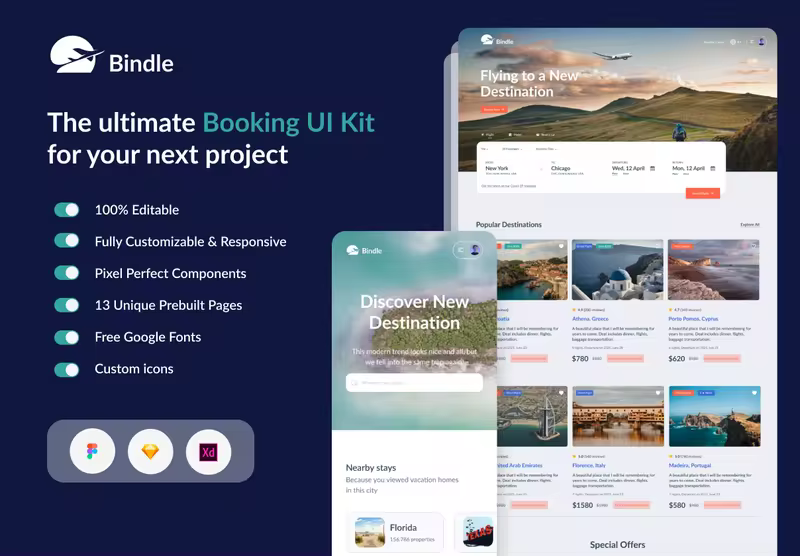The width and height of the screenshot is (800, 556).
Task: Favorite the Porto Pomos, Cyprus card heart
Action: tap(754, 246)
